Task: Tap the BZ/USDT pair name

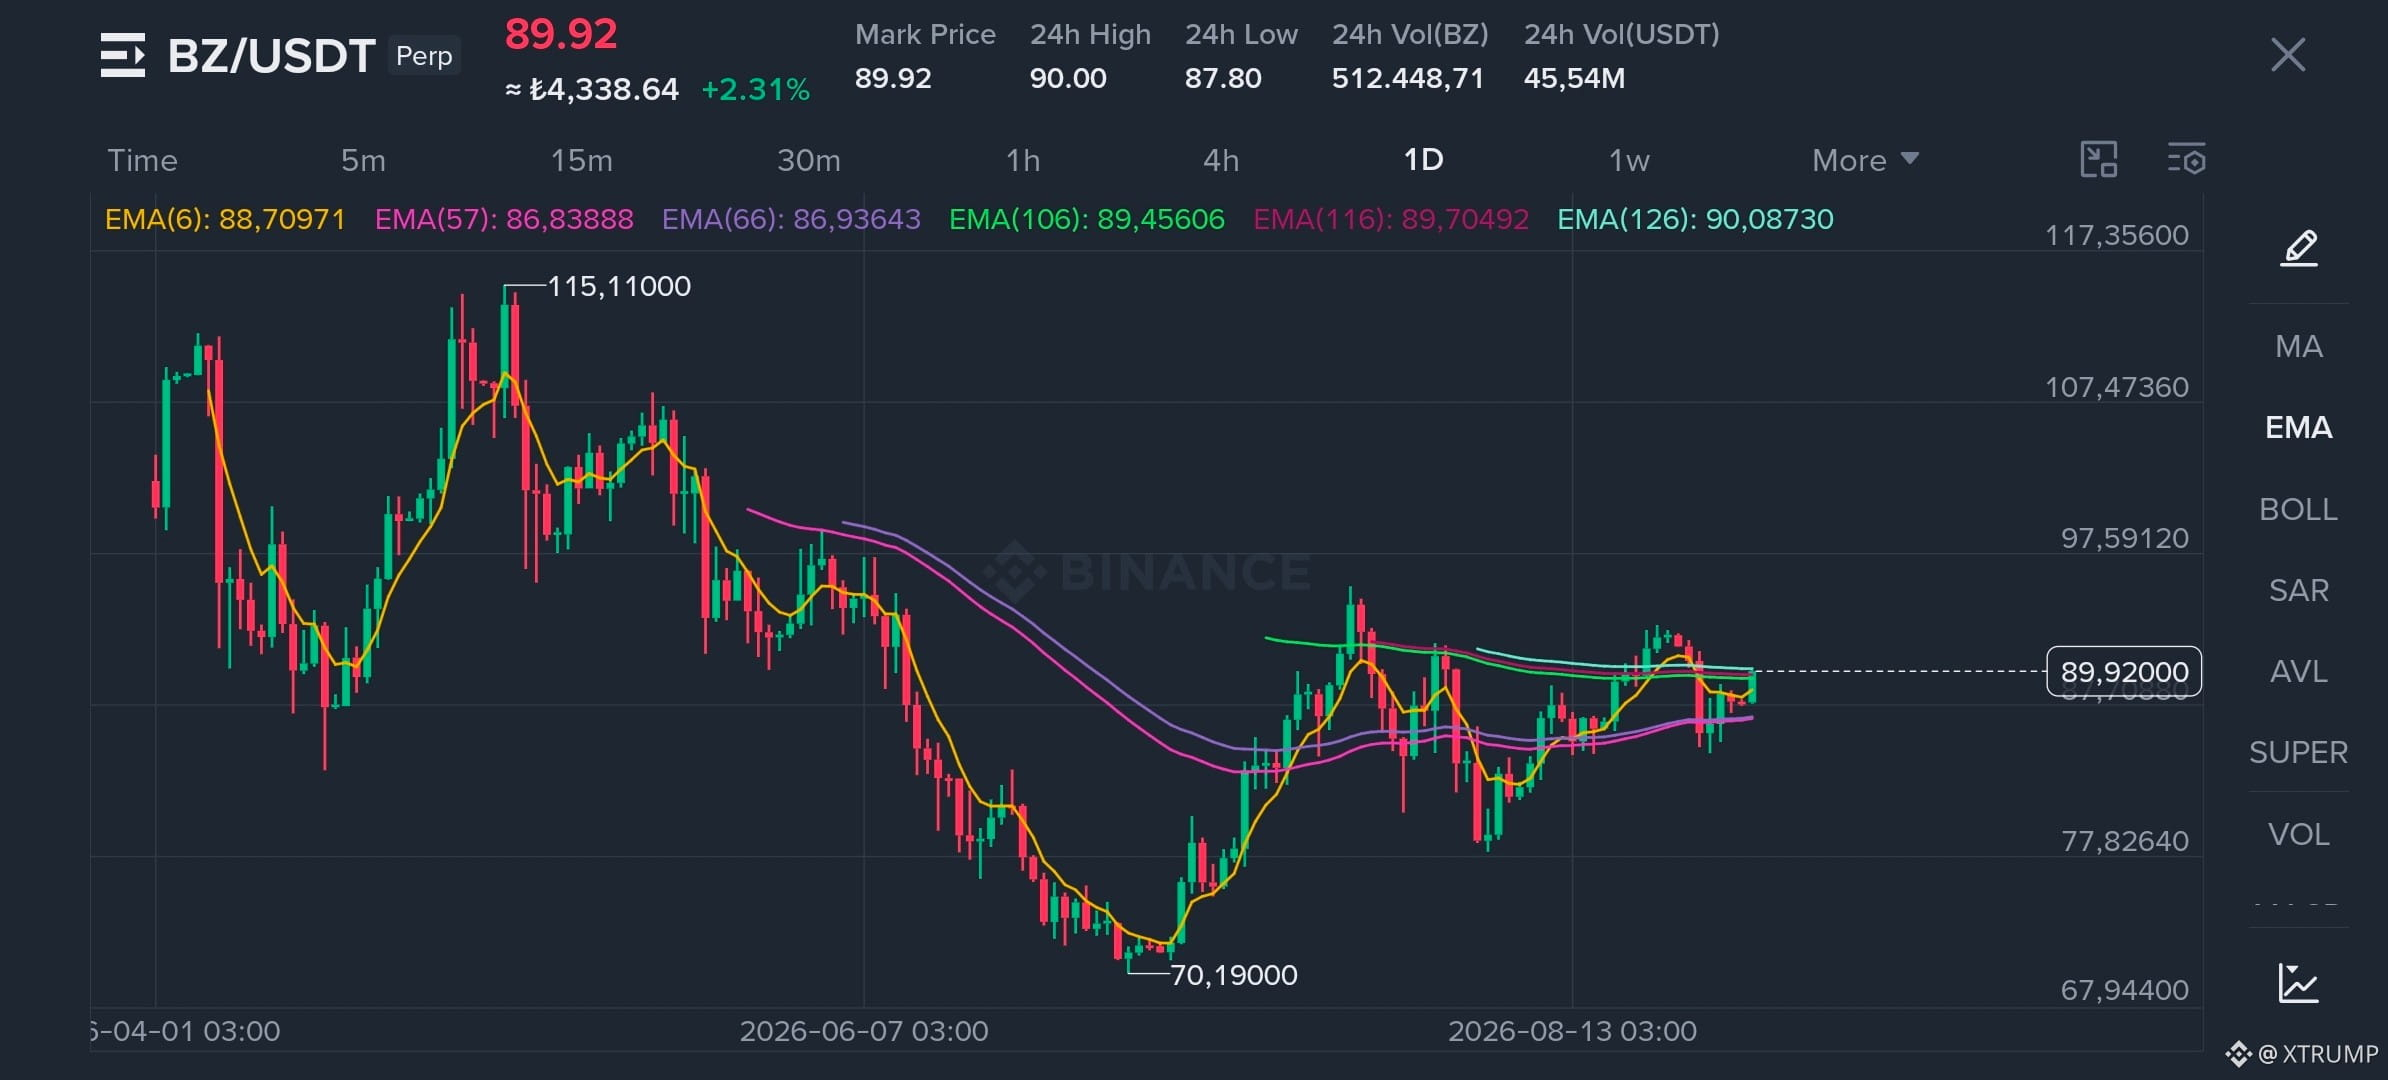Action: (272, 56)
